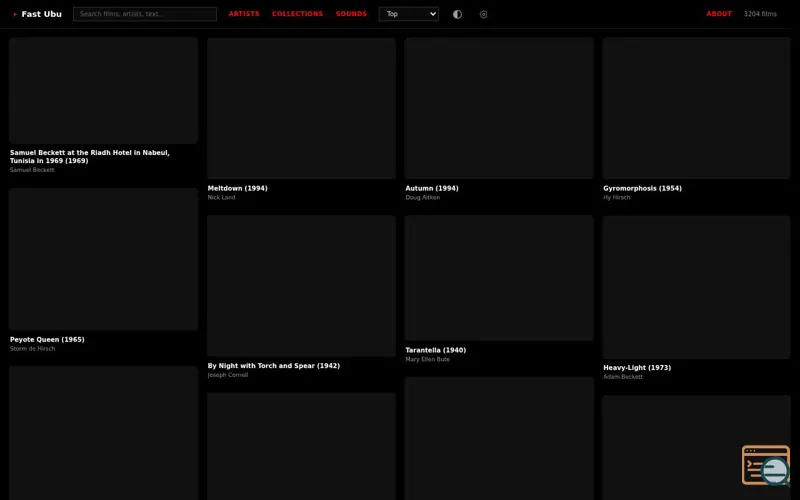
Task: Open the Gyromorphosis (1954) thumbnail
Action: pos(696,108)
